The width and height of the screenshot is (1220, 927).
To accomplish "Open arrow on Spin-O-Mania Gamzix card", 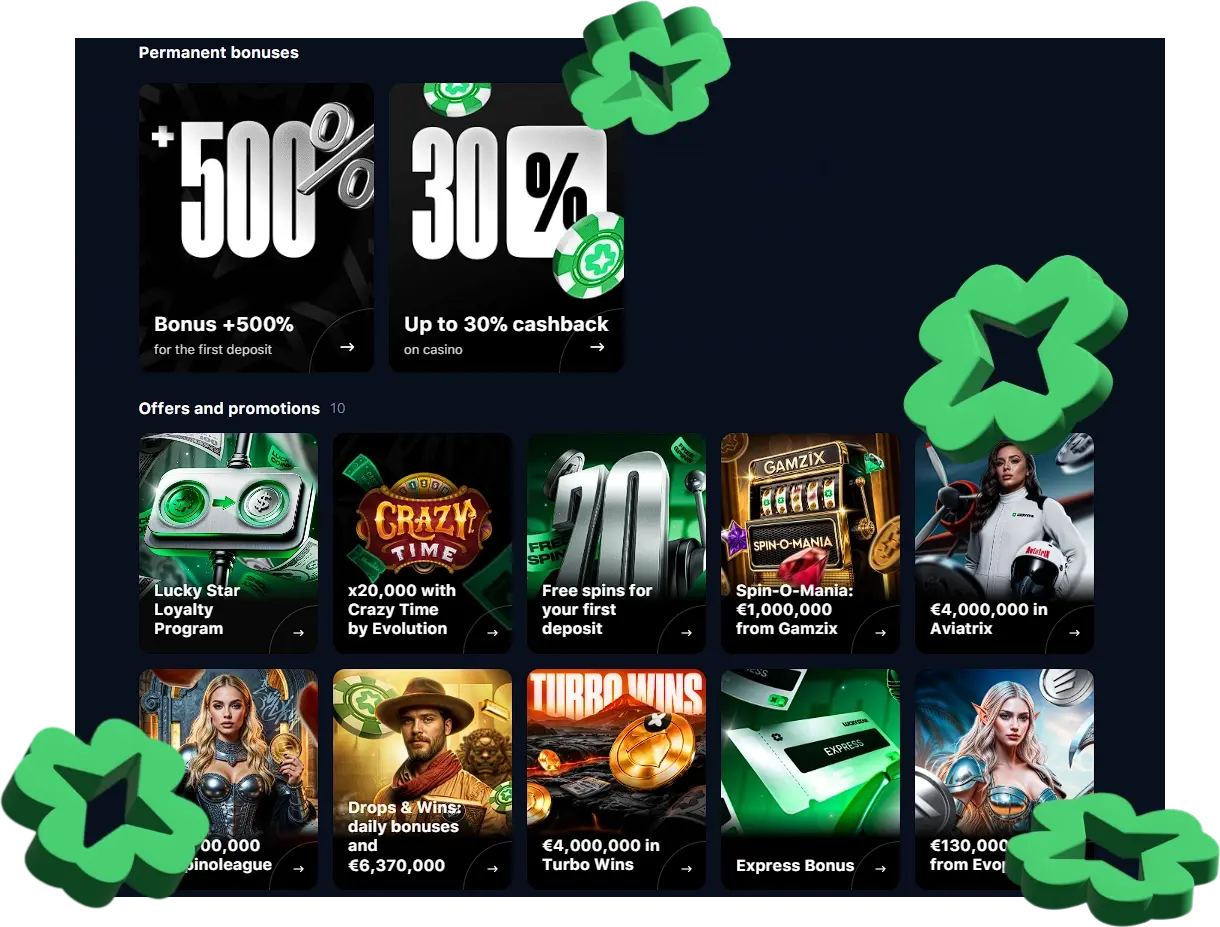I will point(881,633).
